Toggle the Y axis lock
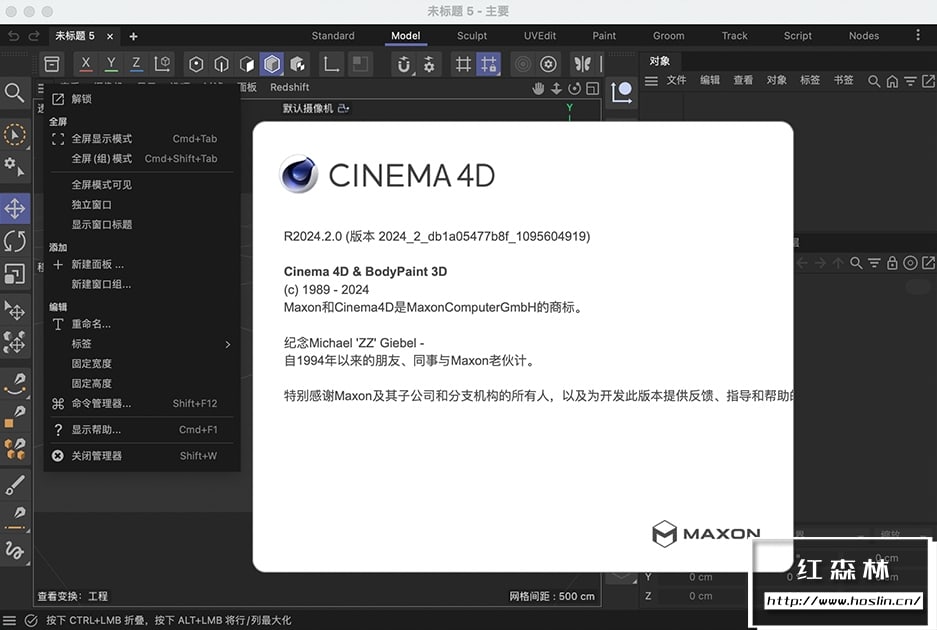The width and height of the screenshot is (937, 630). point(111,64)
